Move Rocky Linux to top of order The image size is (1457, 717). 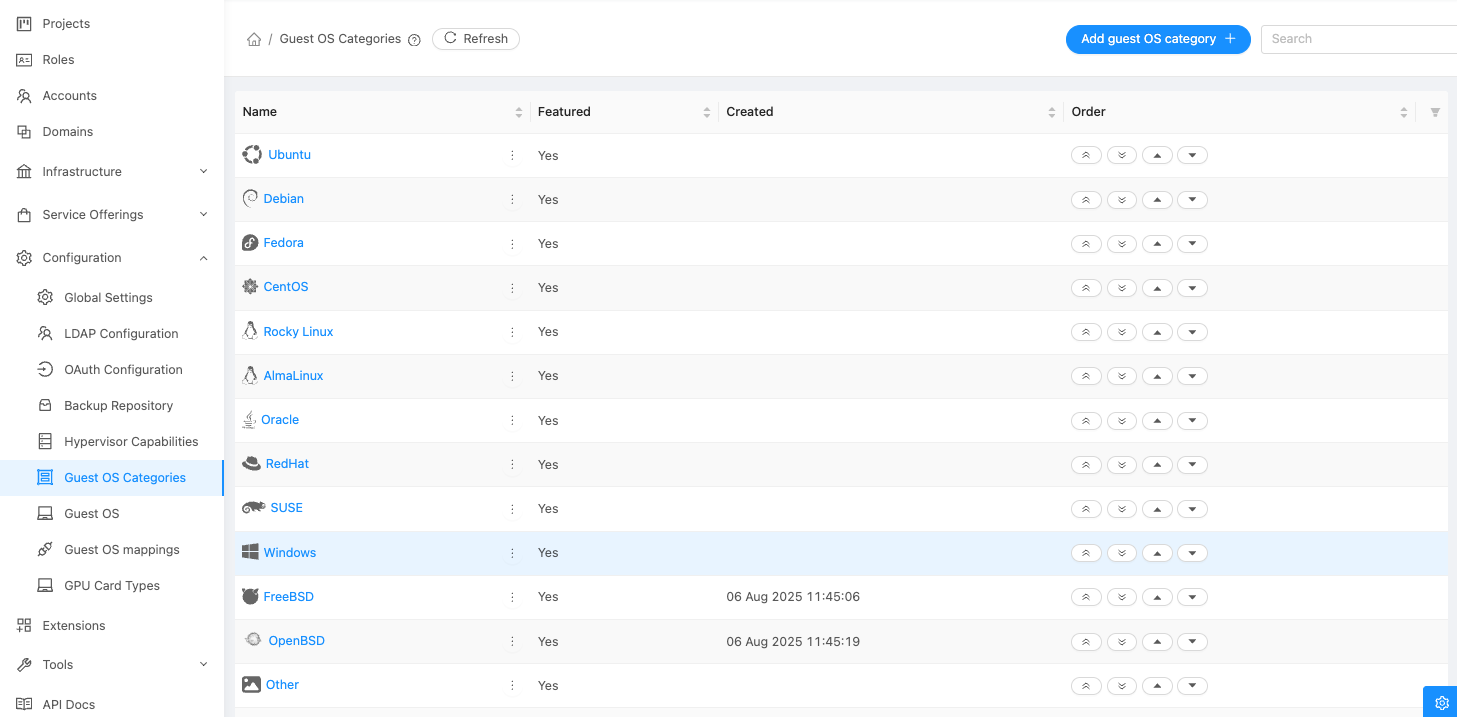coord(1086,331)
